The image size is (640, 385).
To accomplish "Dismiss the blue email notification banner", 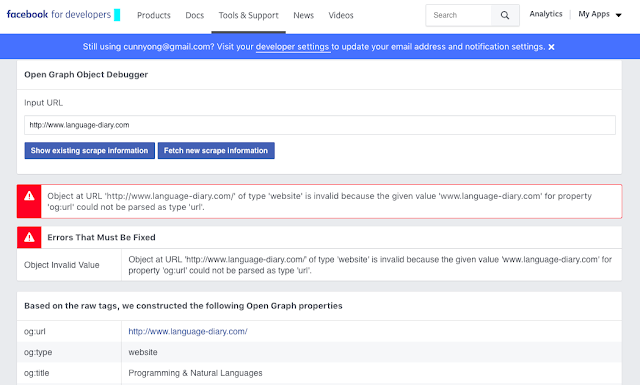I will coord(551,47).
